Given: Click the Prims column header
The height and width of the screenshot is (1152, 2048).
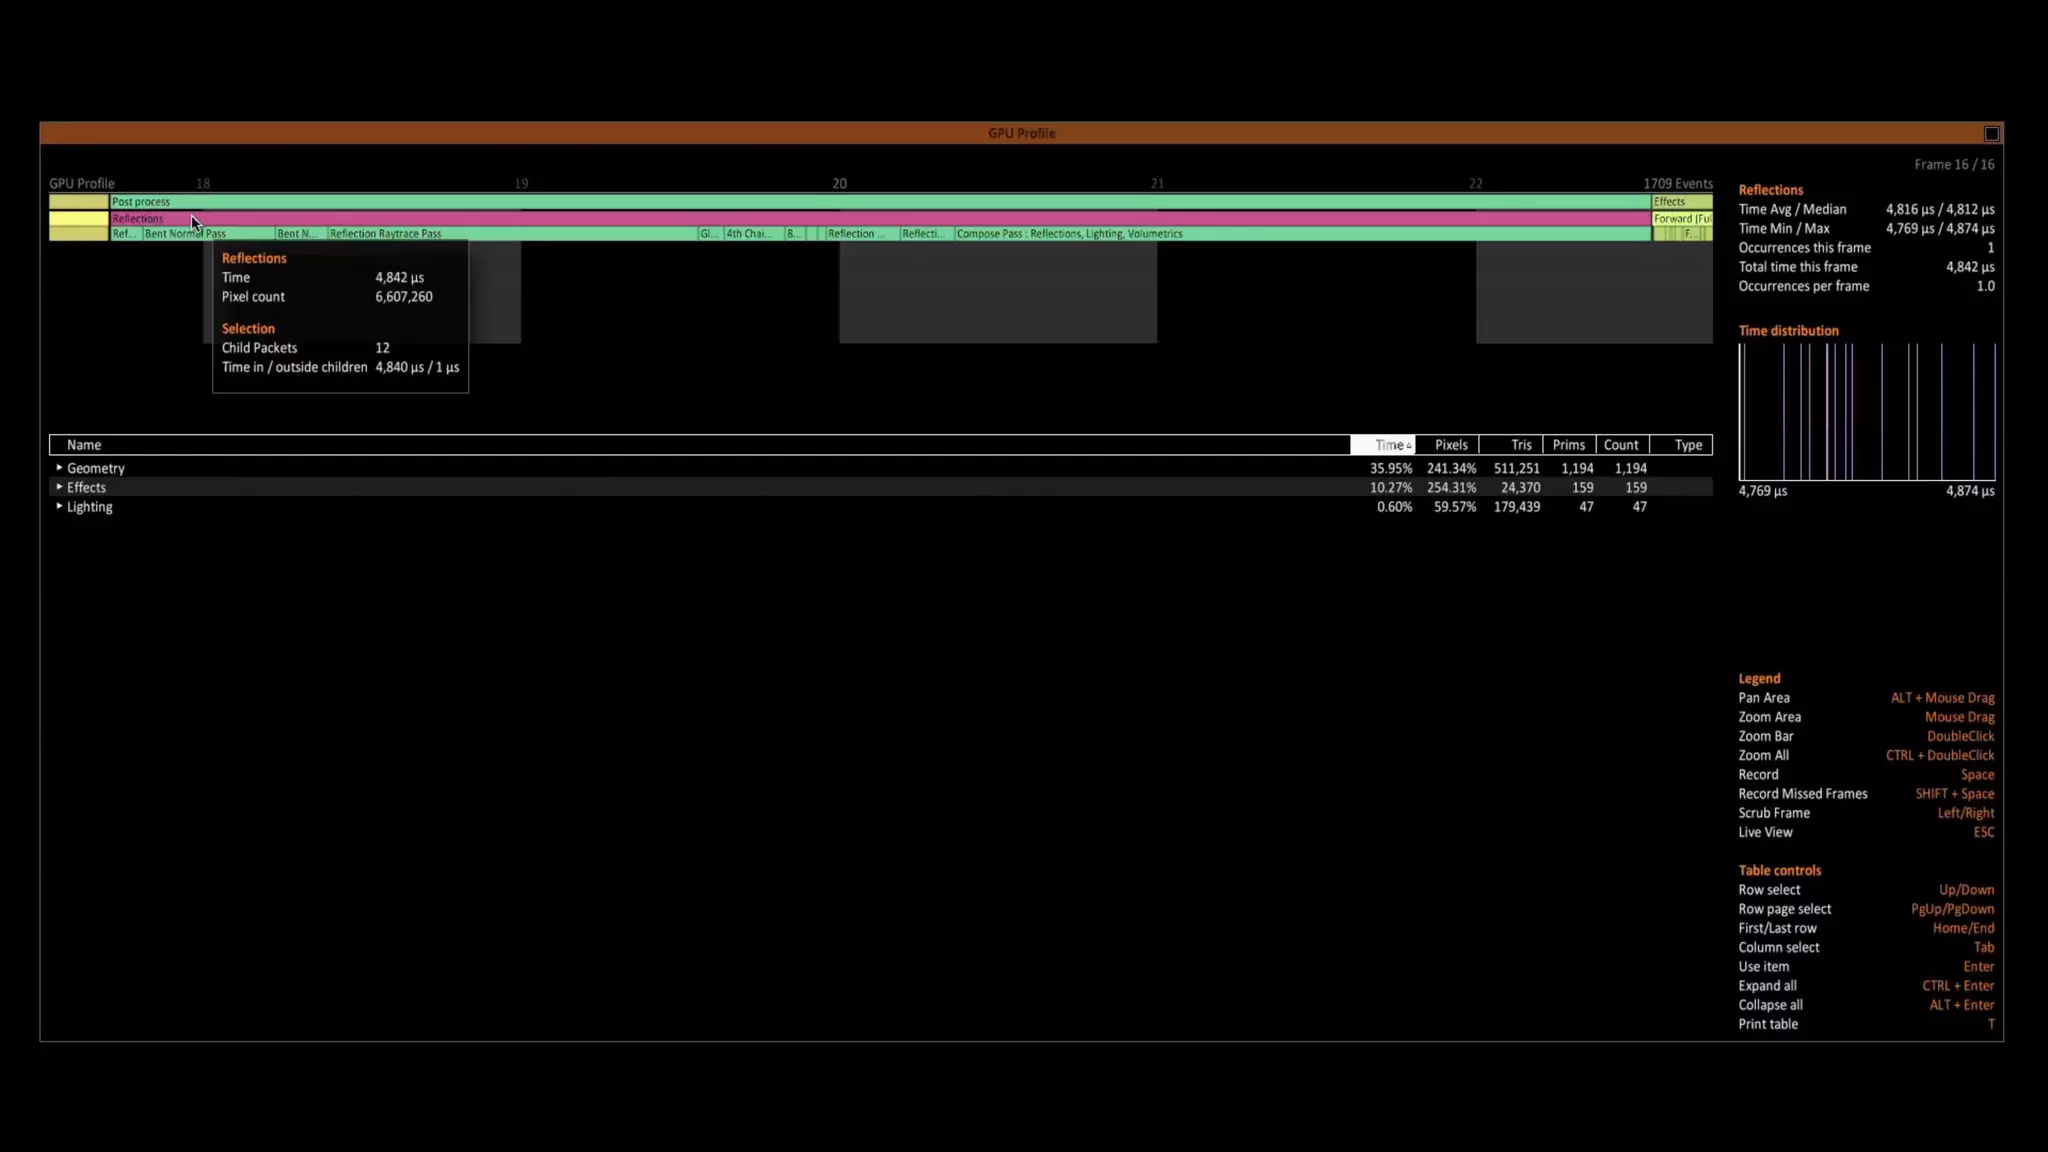Looking at the screenshot, I should [1568, 445].
